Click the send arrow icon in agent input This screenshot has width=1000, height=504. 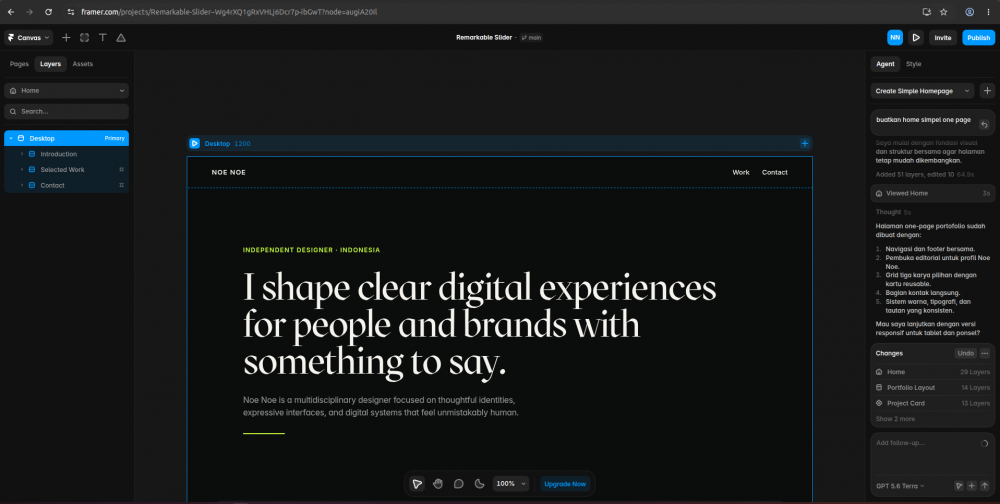985,486
